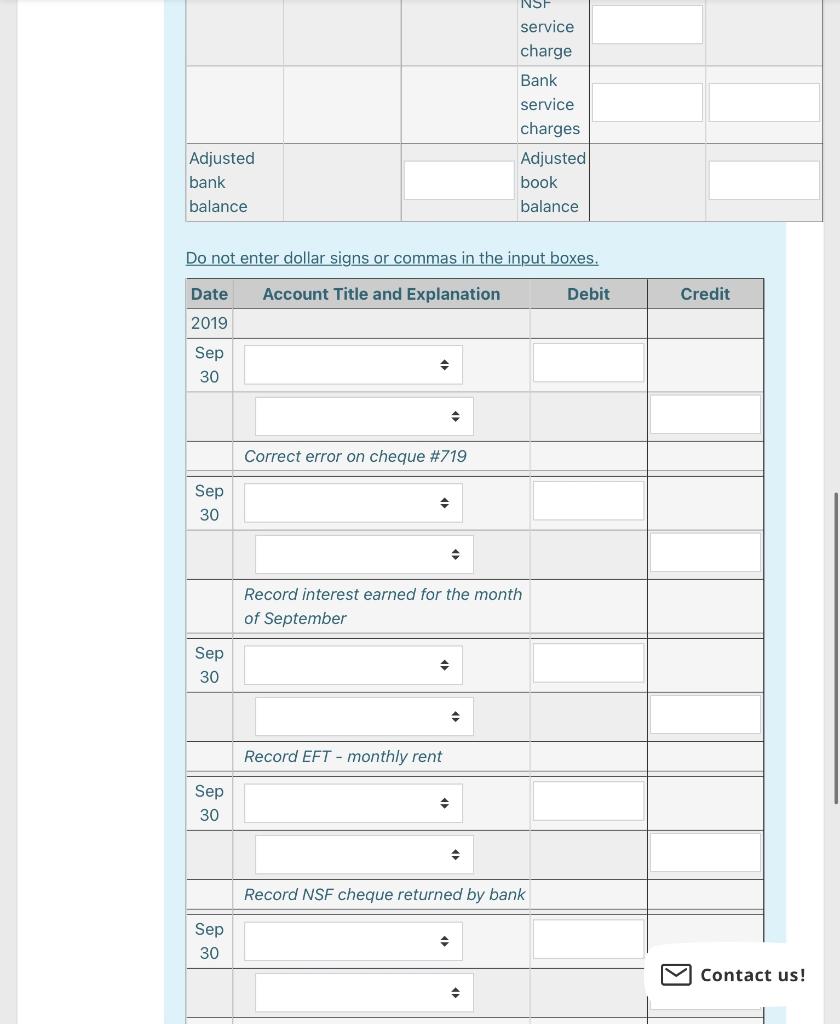
Task: Open the debit account dropdown for interest earned entry
Action: coord(352,502)
